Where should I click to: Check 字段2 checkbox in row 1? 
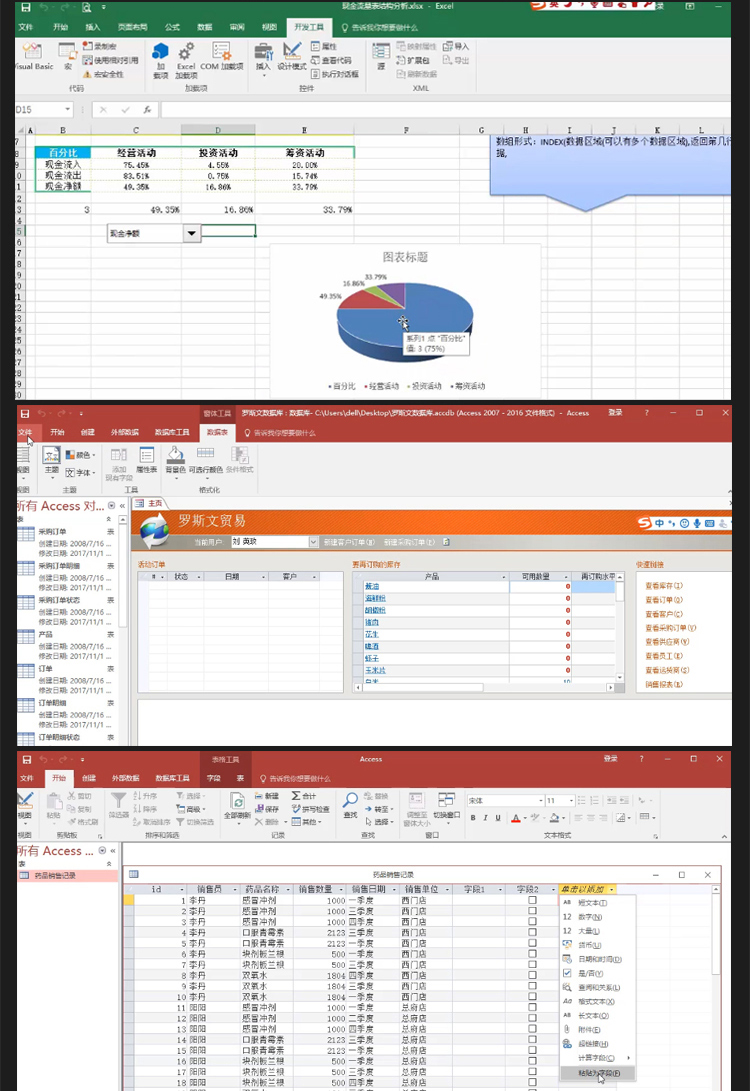(x=532, y=900)
